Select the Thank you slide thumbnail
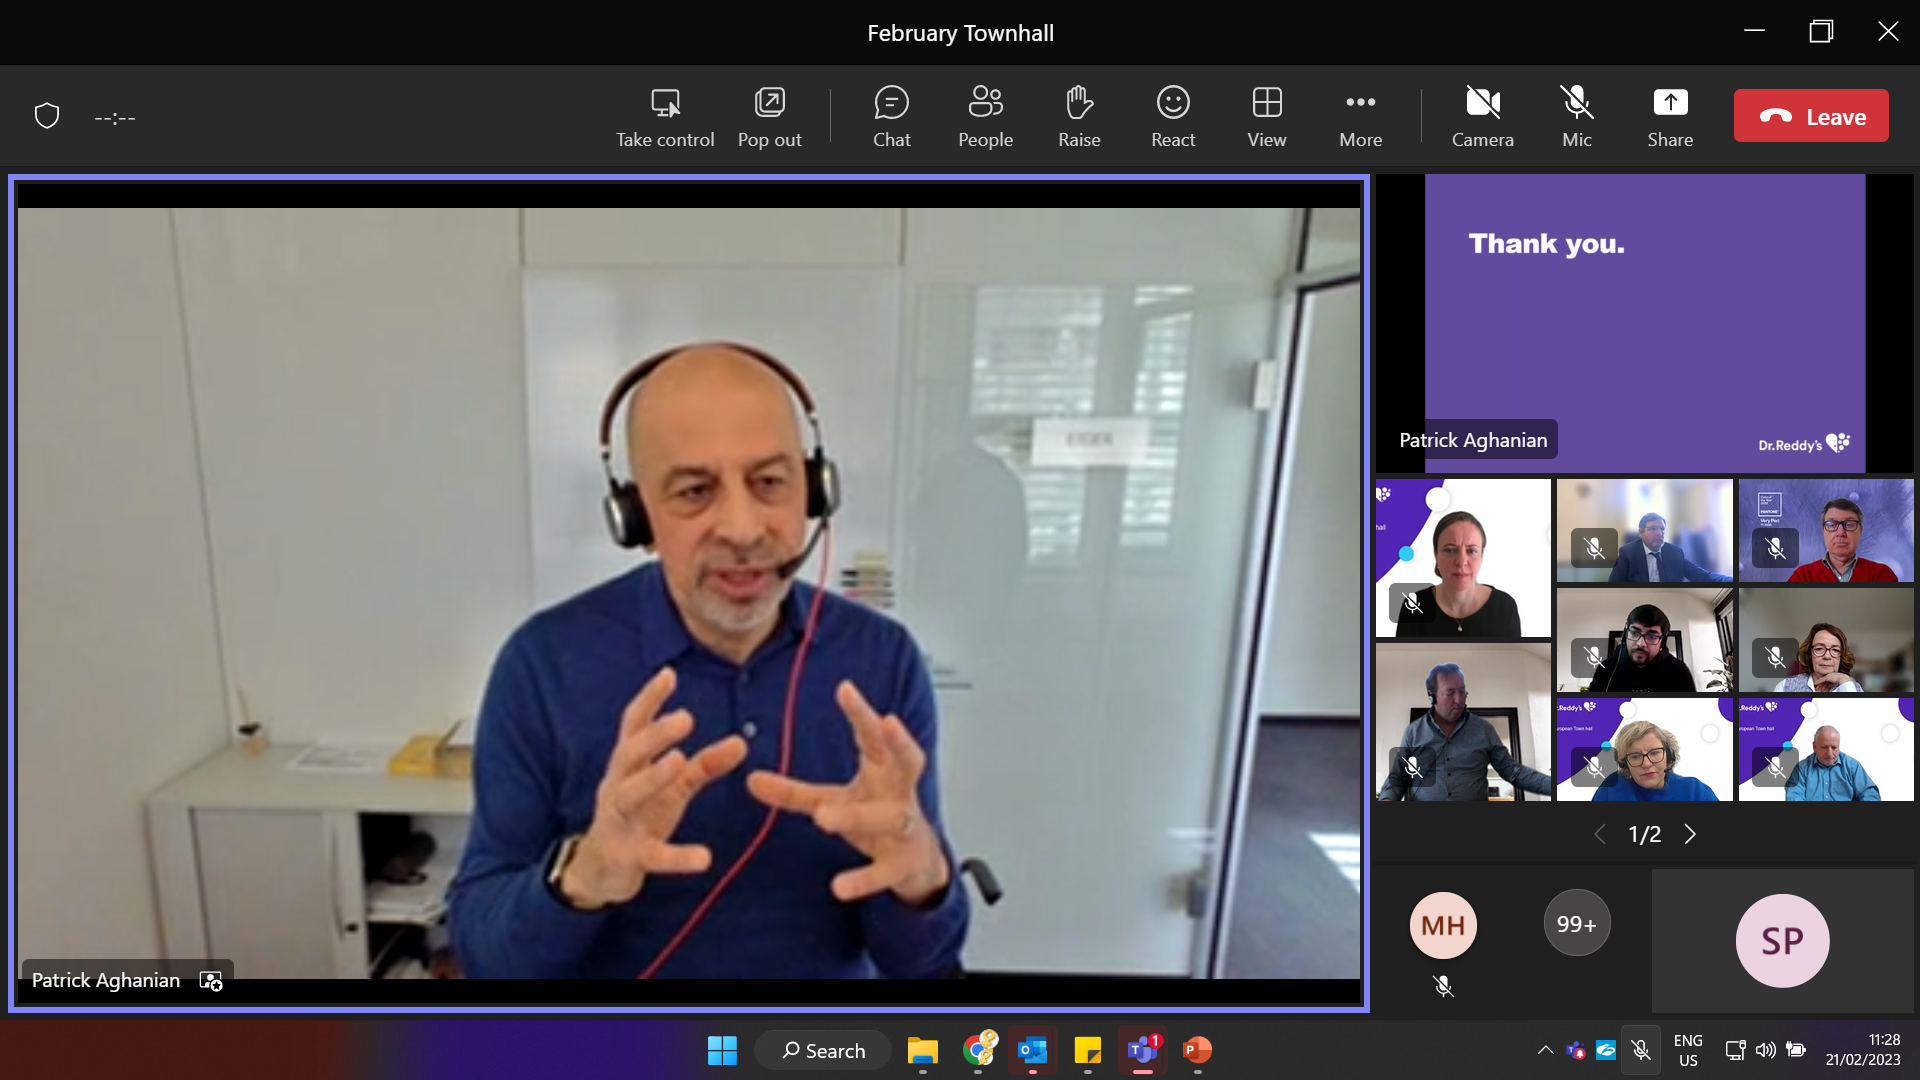Screen dimensions: 1920x1080 (1644, 322)
